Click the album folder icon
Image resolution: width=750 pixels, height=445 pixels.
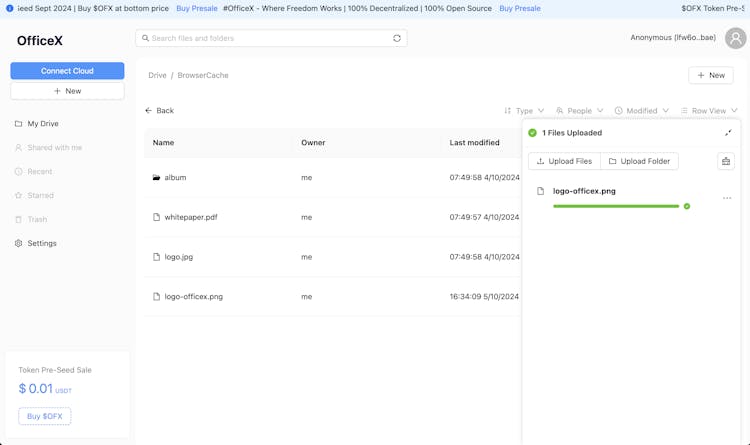tap(156, 177)
